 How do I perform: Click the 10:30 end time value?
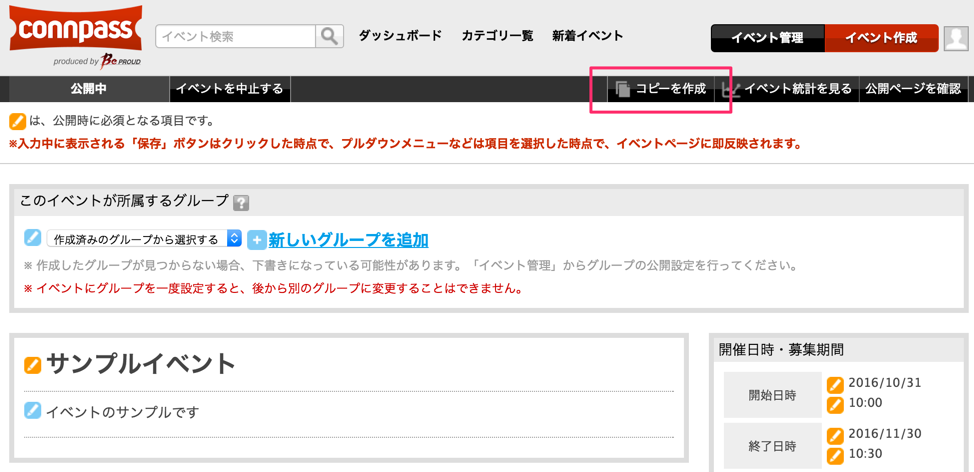(x=865, y=454)
